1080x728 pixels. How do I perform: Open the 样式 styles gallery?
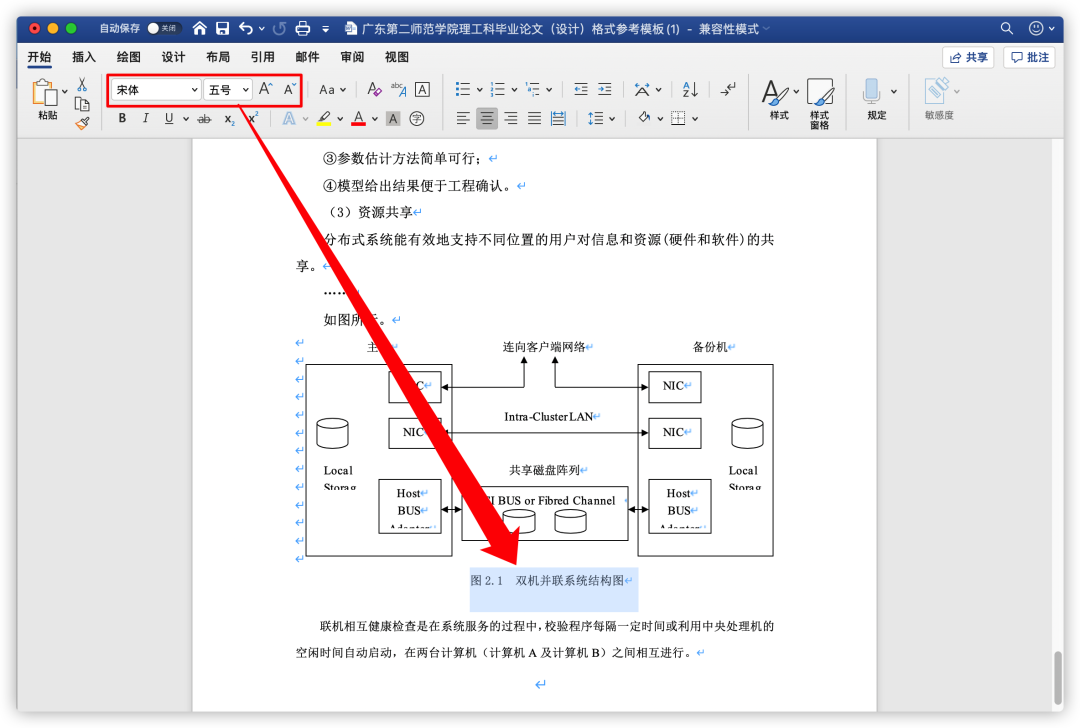pos(780,100)
